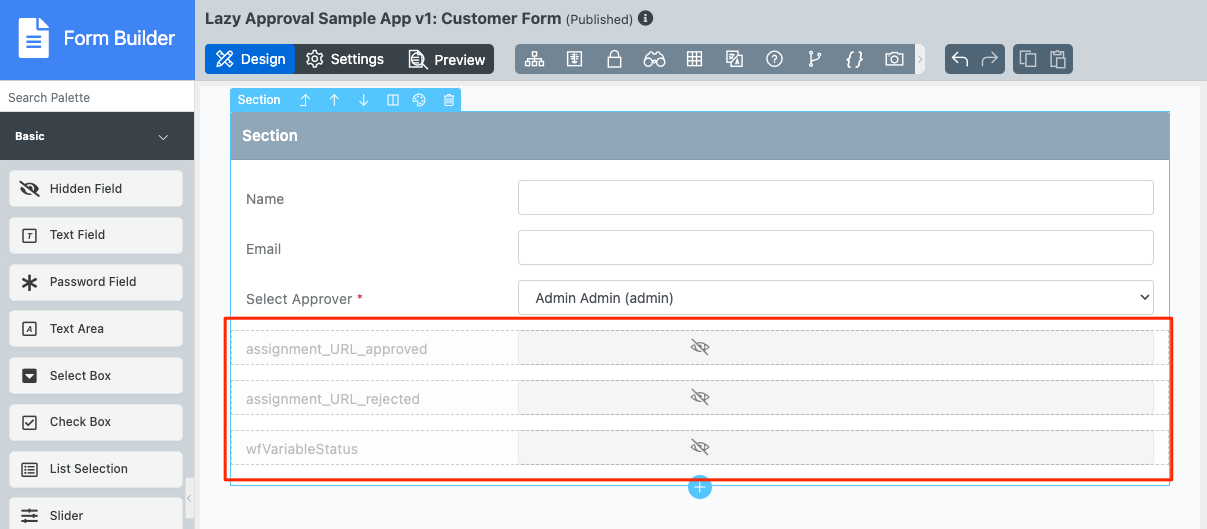Collapse the Basic palette category
Image resolution: width=1207 pixels, height=529 pixels.
[x=163, y=137]
